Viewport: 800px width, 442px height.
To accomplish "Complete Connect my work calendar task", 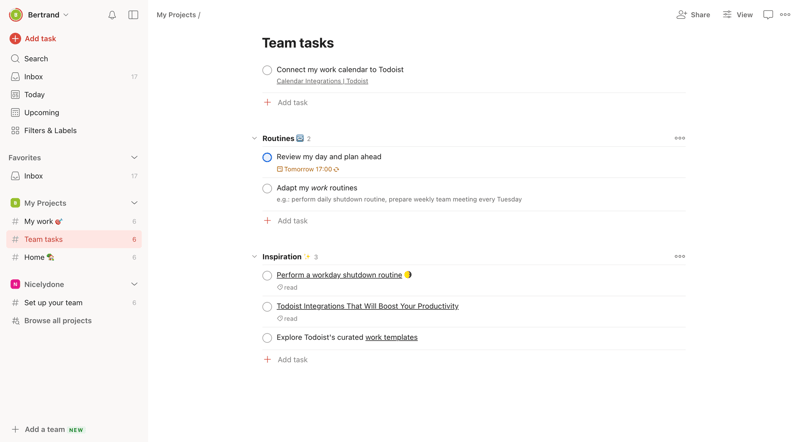I will pos(267,70).
